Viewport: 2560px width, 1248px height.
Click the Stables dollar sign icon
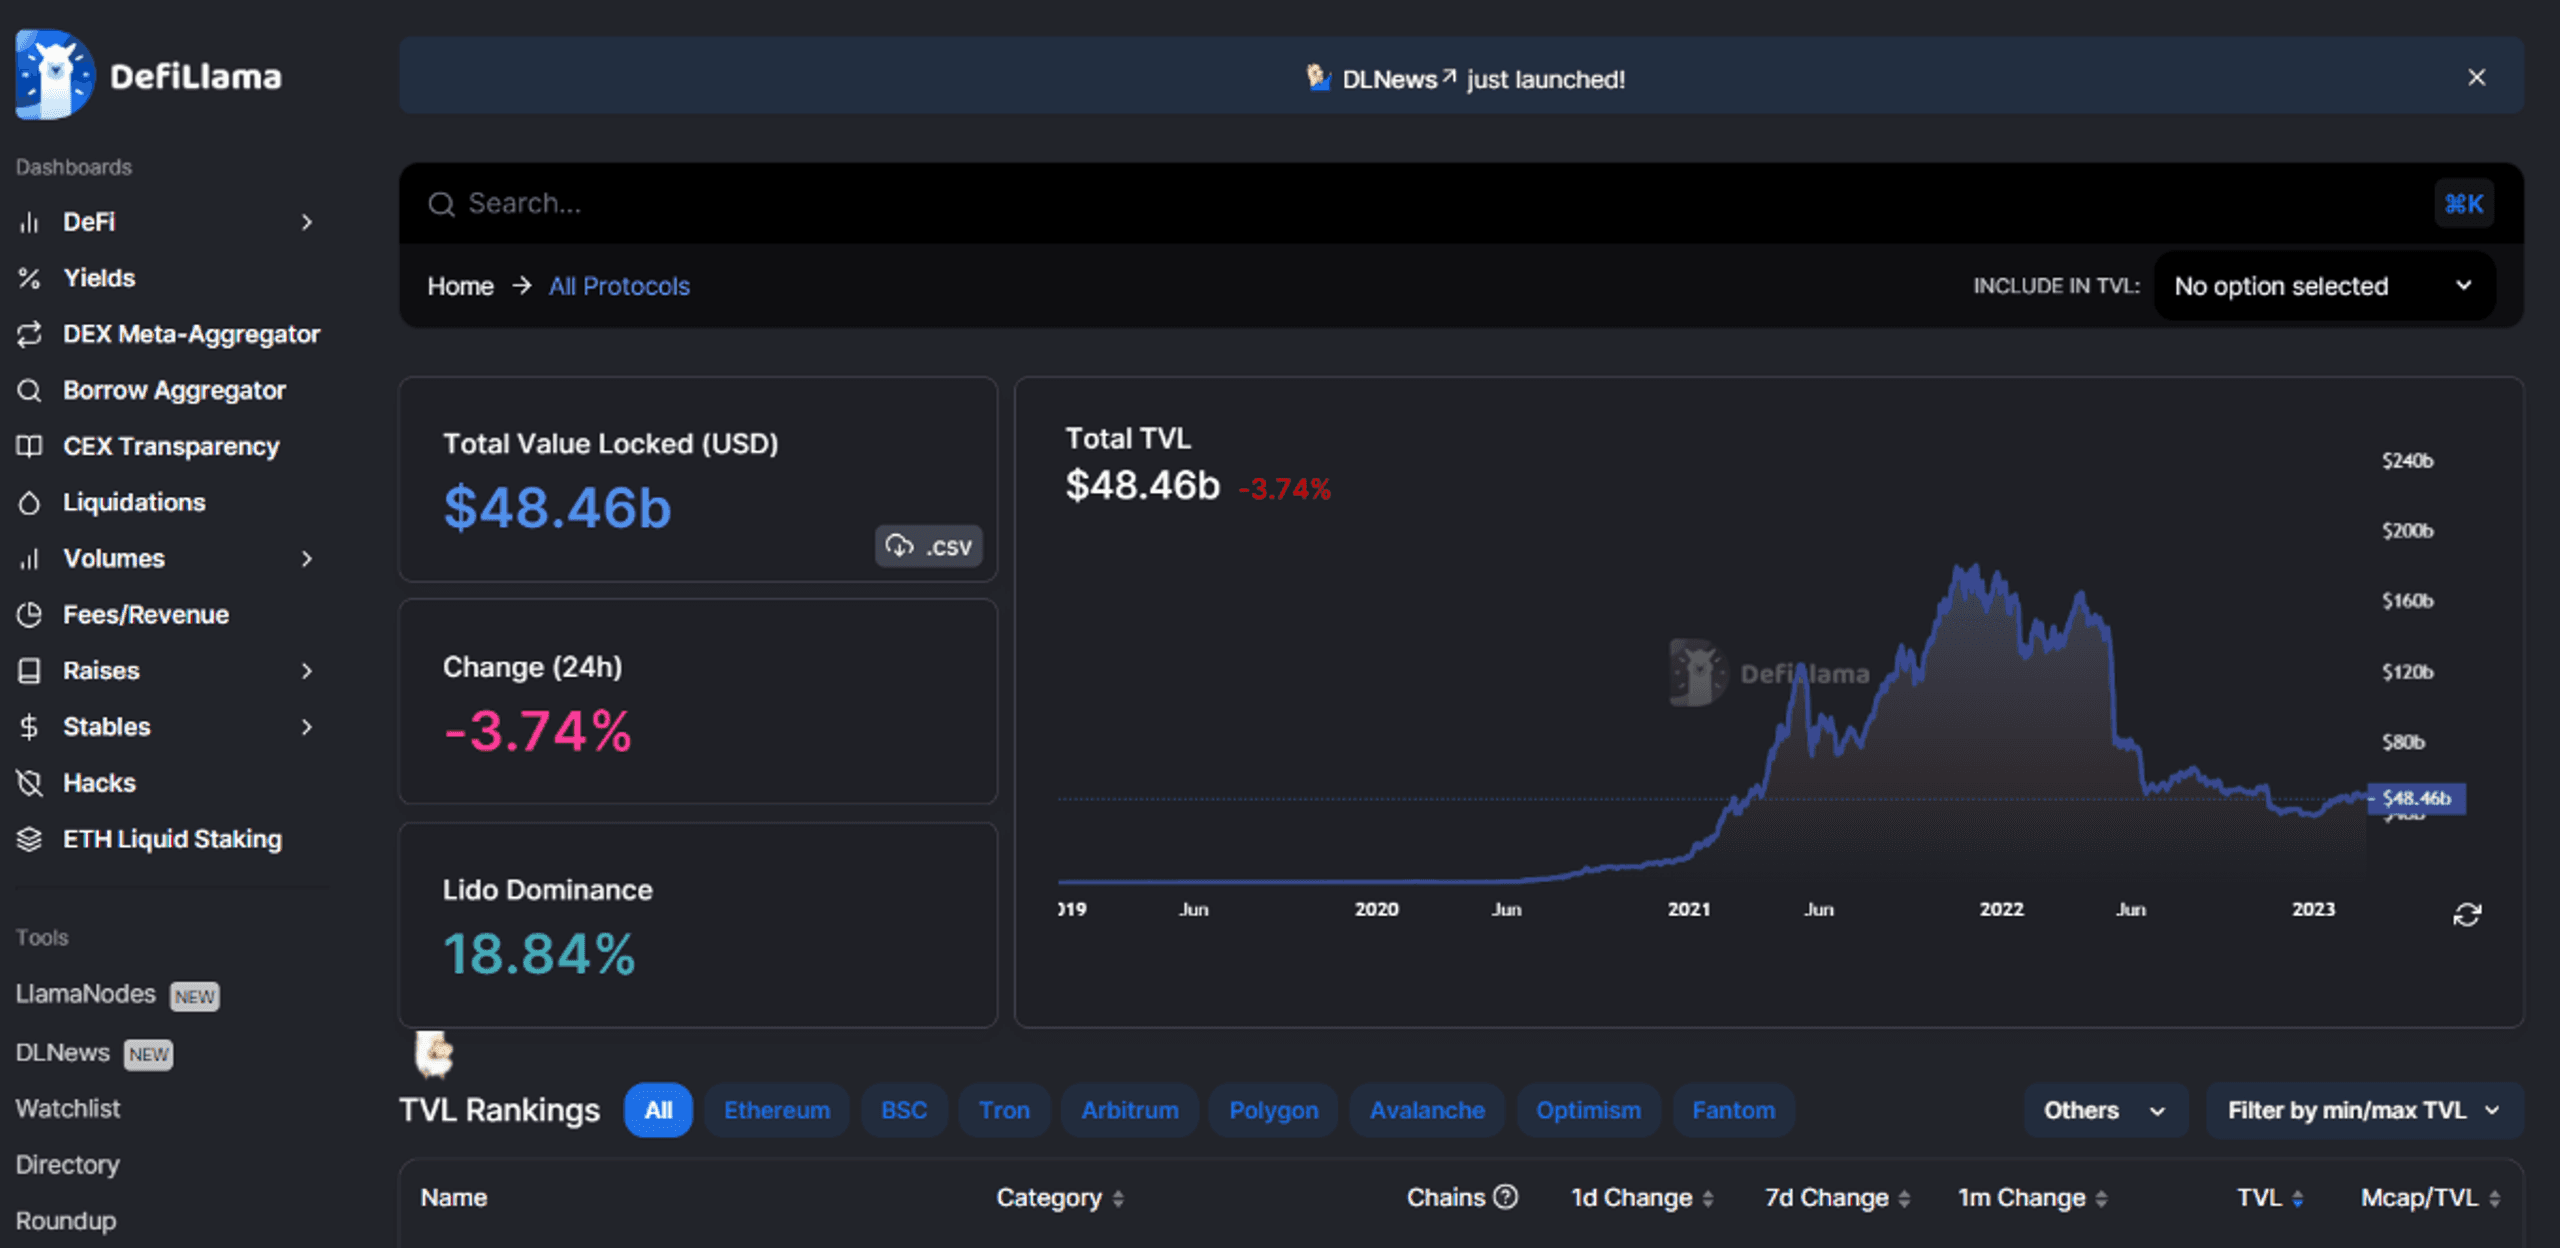29,726
